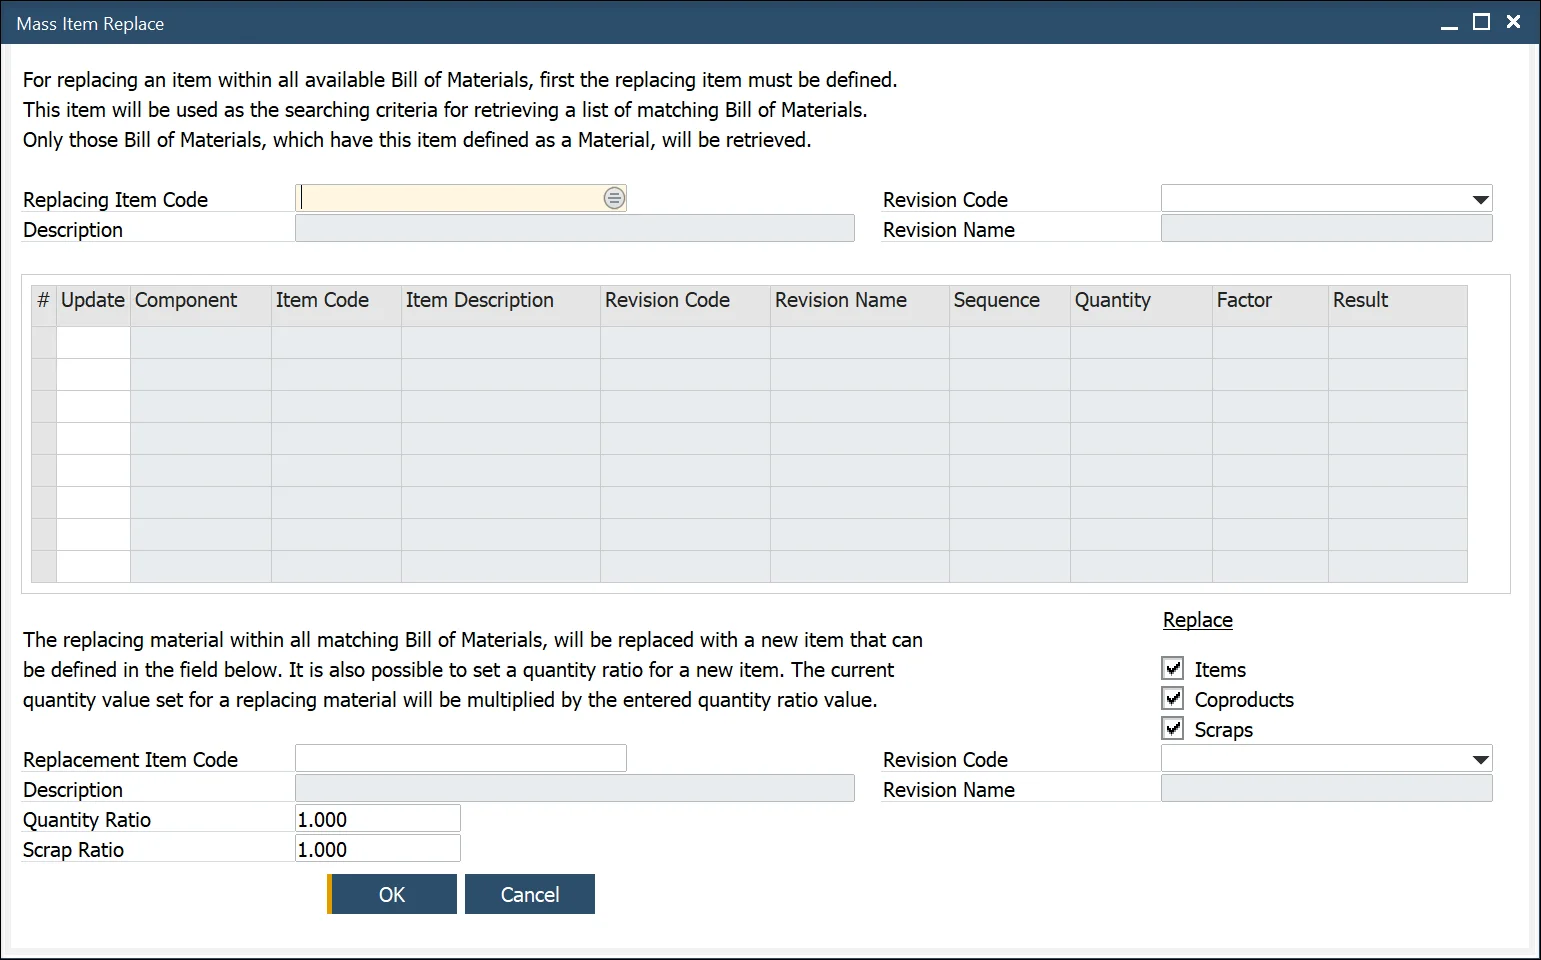Uncheck the Items checkbox
1541x960 pixels.
pyautogui.click(x=1173, y=668)
